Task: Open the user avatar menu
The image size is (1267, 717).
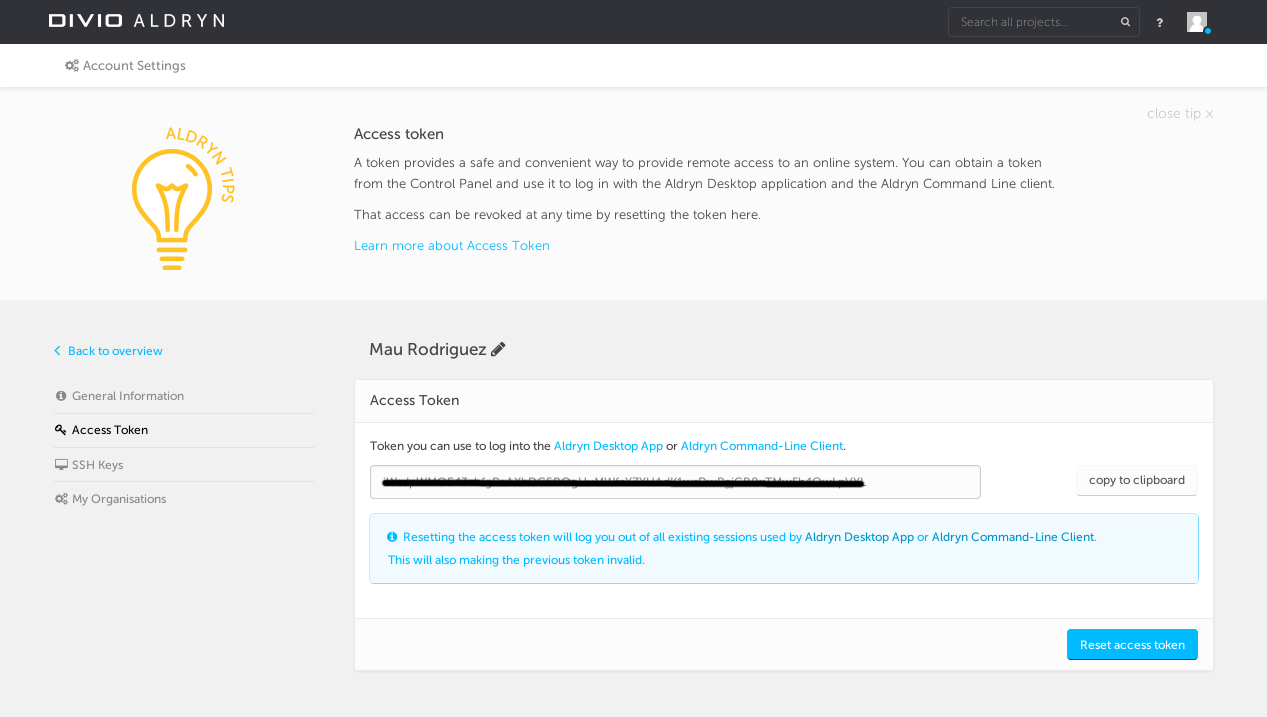Action: pos(1197,22)
